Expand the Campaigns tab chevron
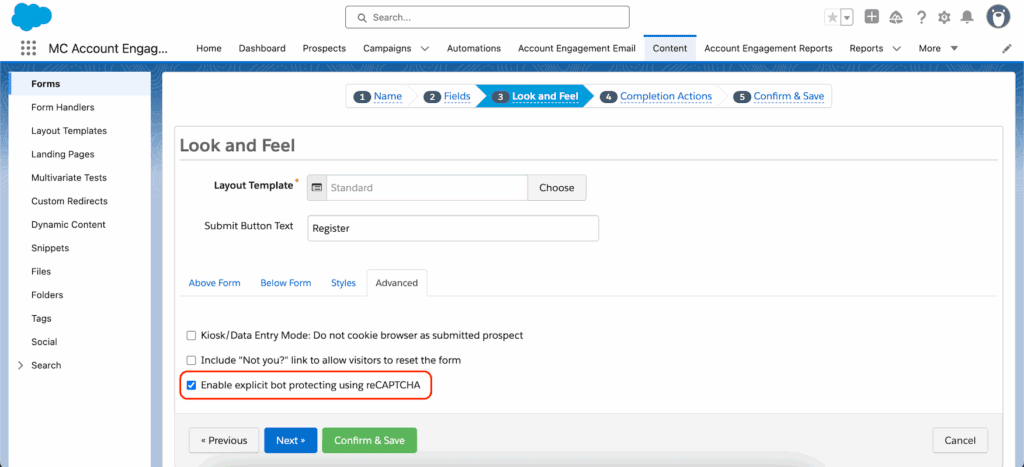Viewport: 1024px width, 467px height. [x=425, y=49]
